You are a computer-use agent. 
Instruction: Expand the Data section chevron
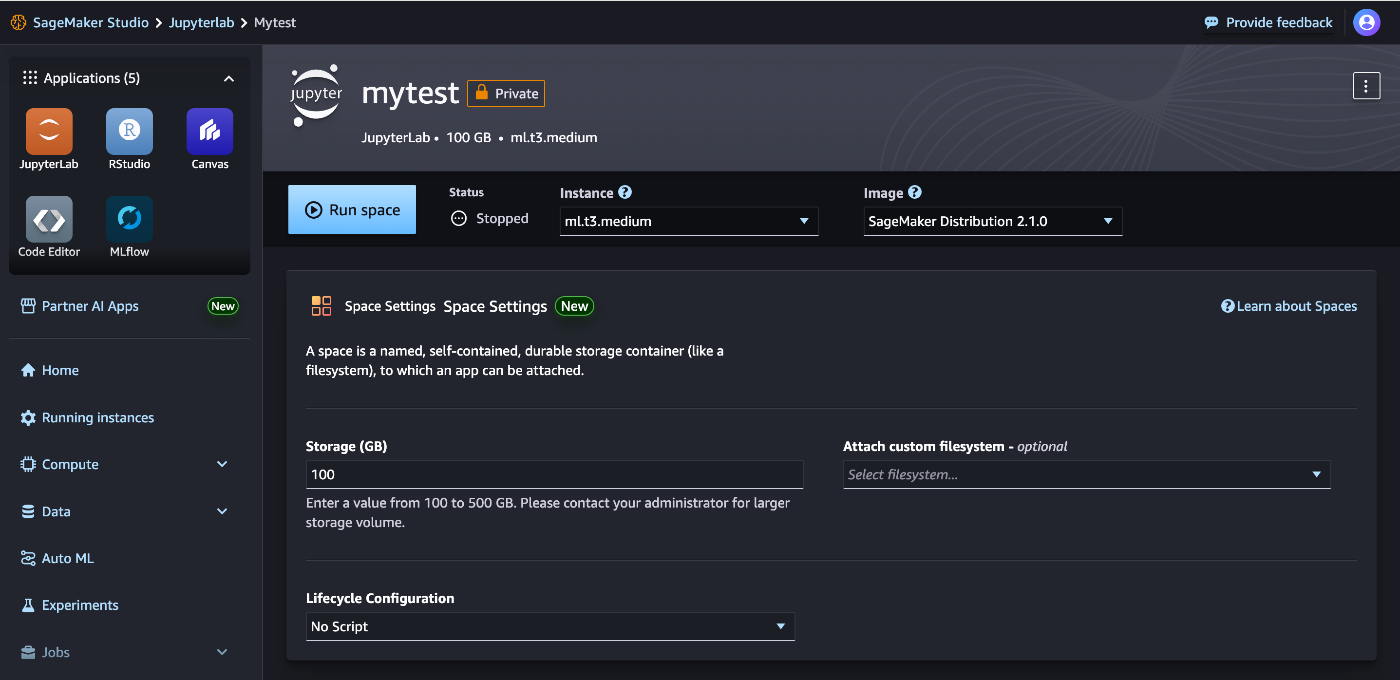[x=222, y=511]
